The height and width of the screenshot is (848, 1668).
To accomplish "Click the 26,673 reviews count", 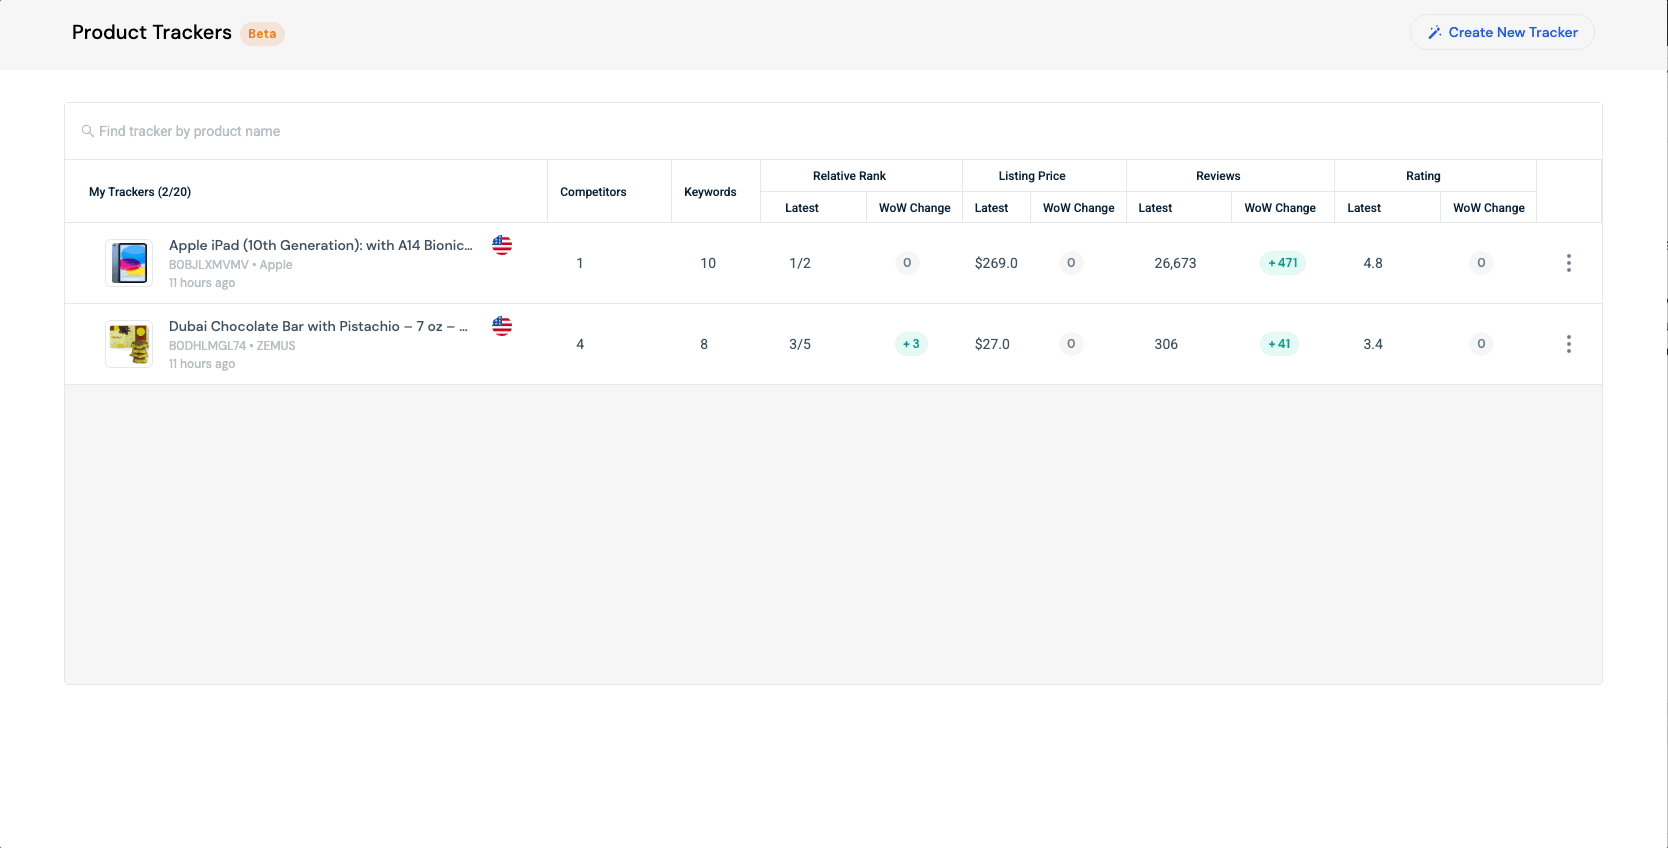I will click(x=1175, y=263).
